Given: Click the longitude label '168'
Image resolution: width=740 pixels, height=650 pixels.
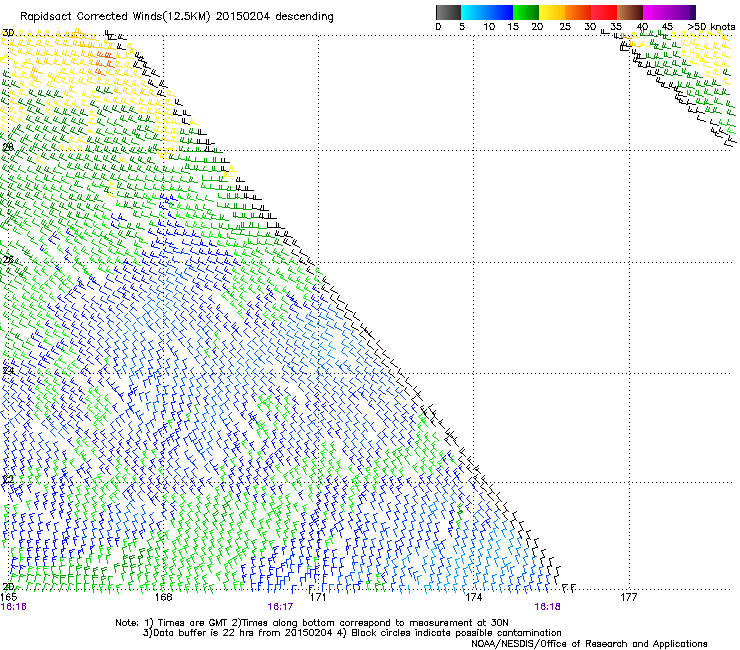Looking at the screenshot, I should 163,597.
